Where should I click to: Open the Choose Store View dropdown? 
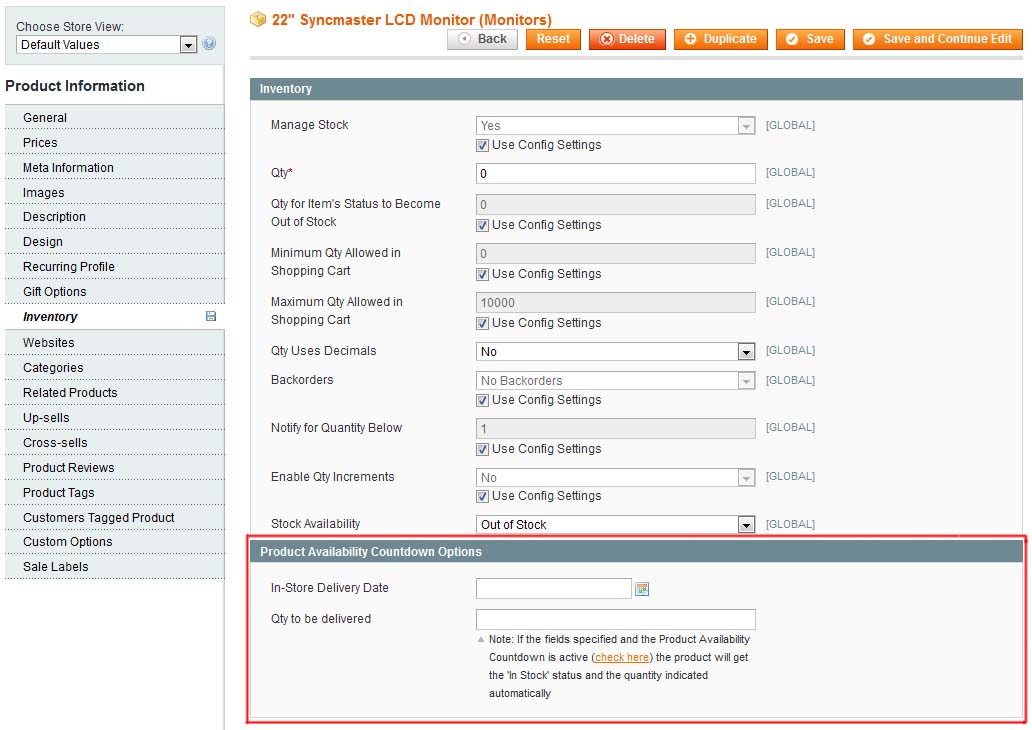[106, 45]
